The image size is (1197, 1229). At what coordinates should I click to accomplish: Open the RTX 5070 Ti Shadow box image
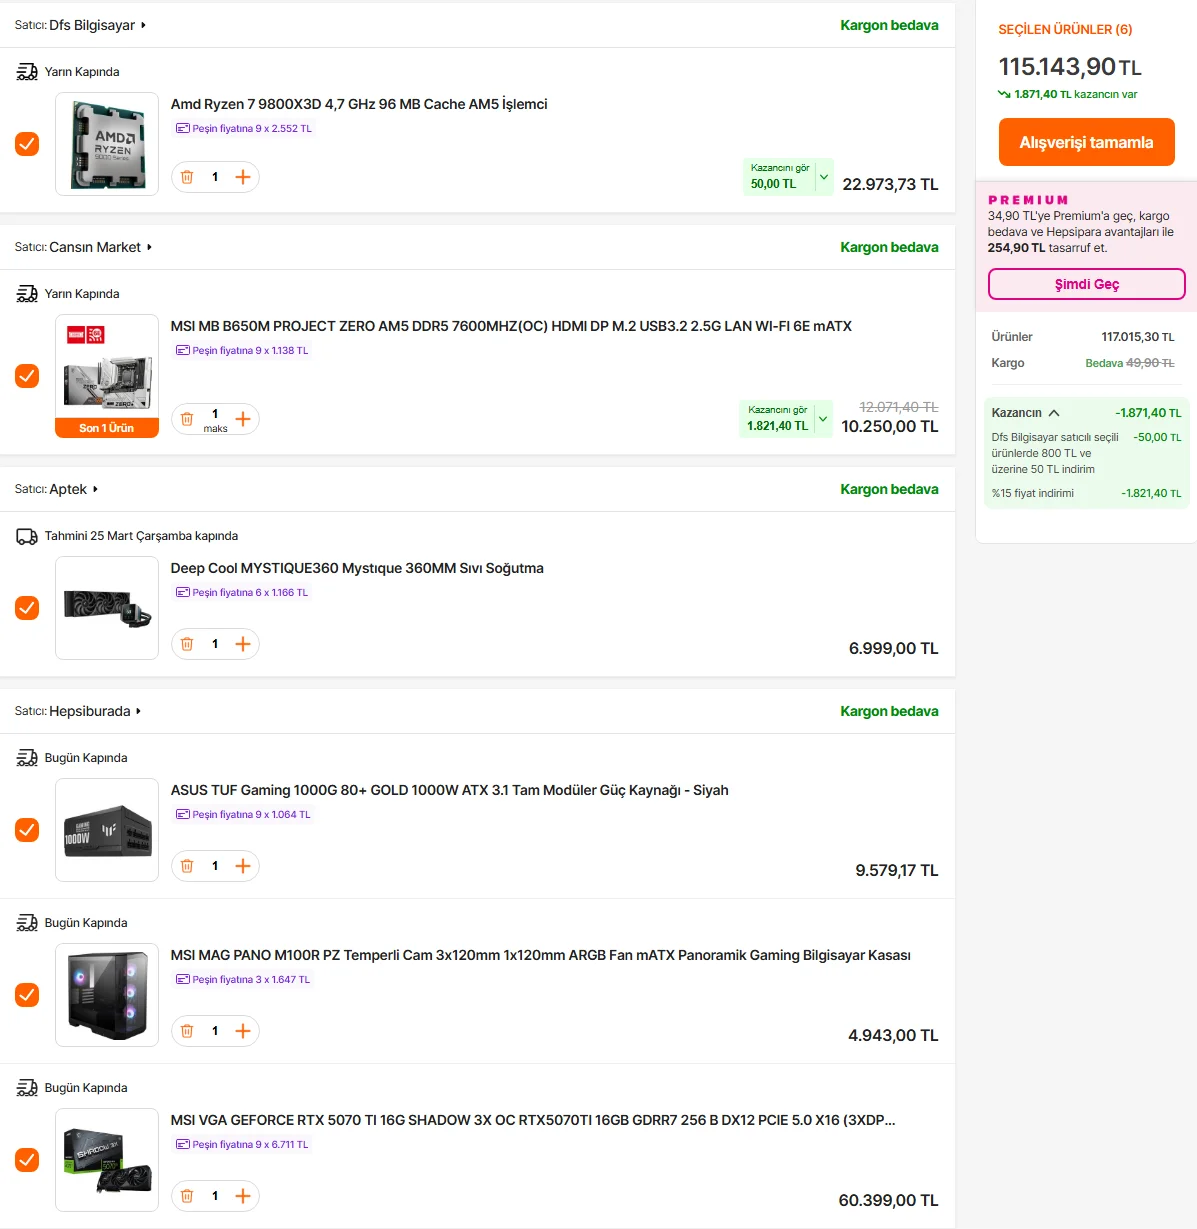107,1160
